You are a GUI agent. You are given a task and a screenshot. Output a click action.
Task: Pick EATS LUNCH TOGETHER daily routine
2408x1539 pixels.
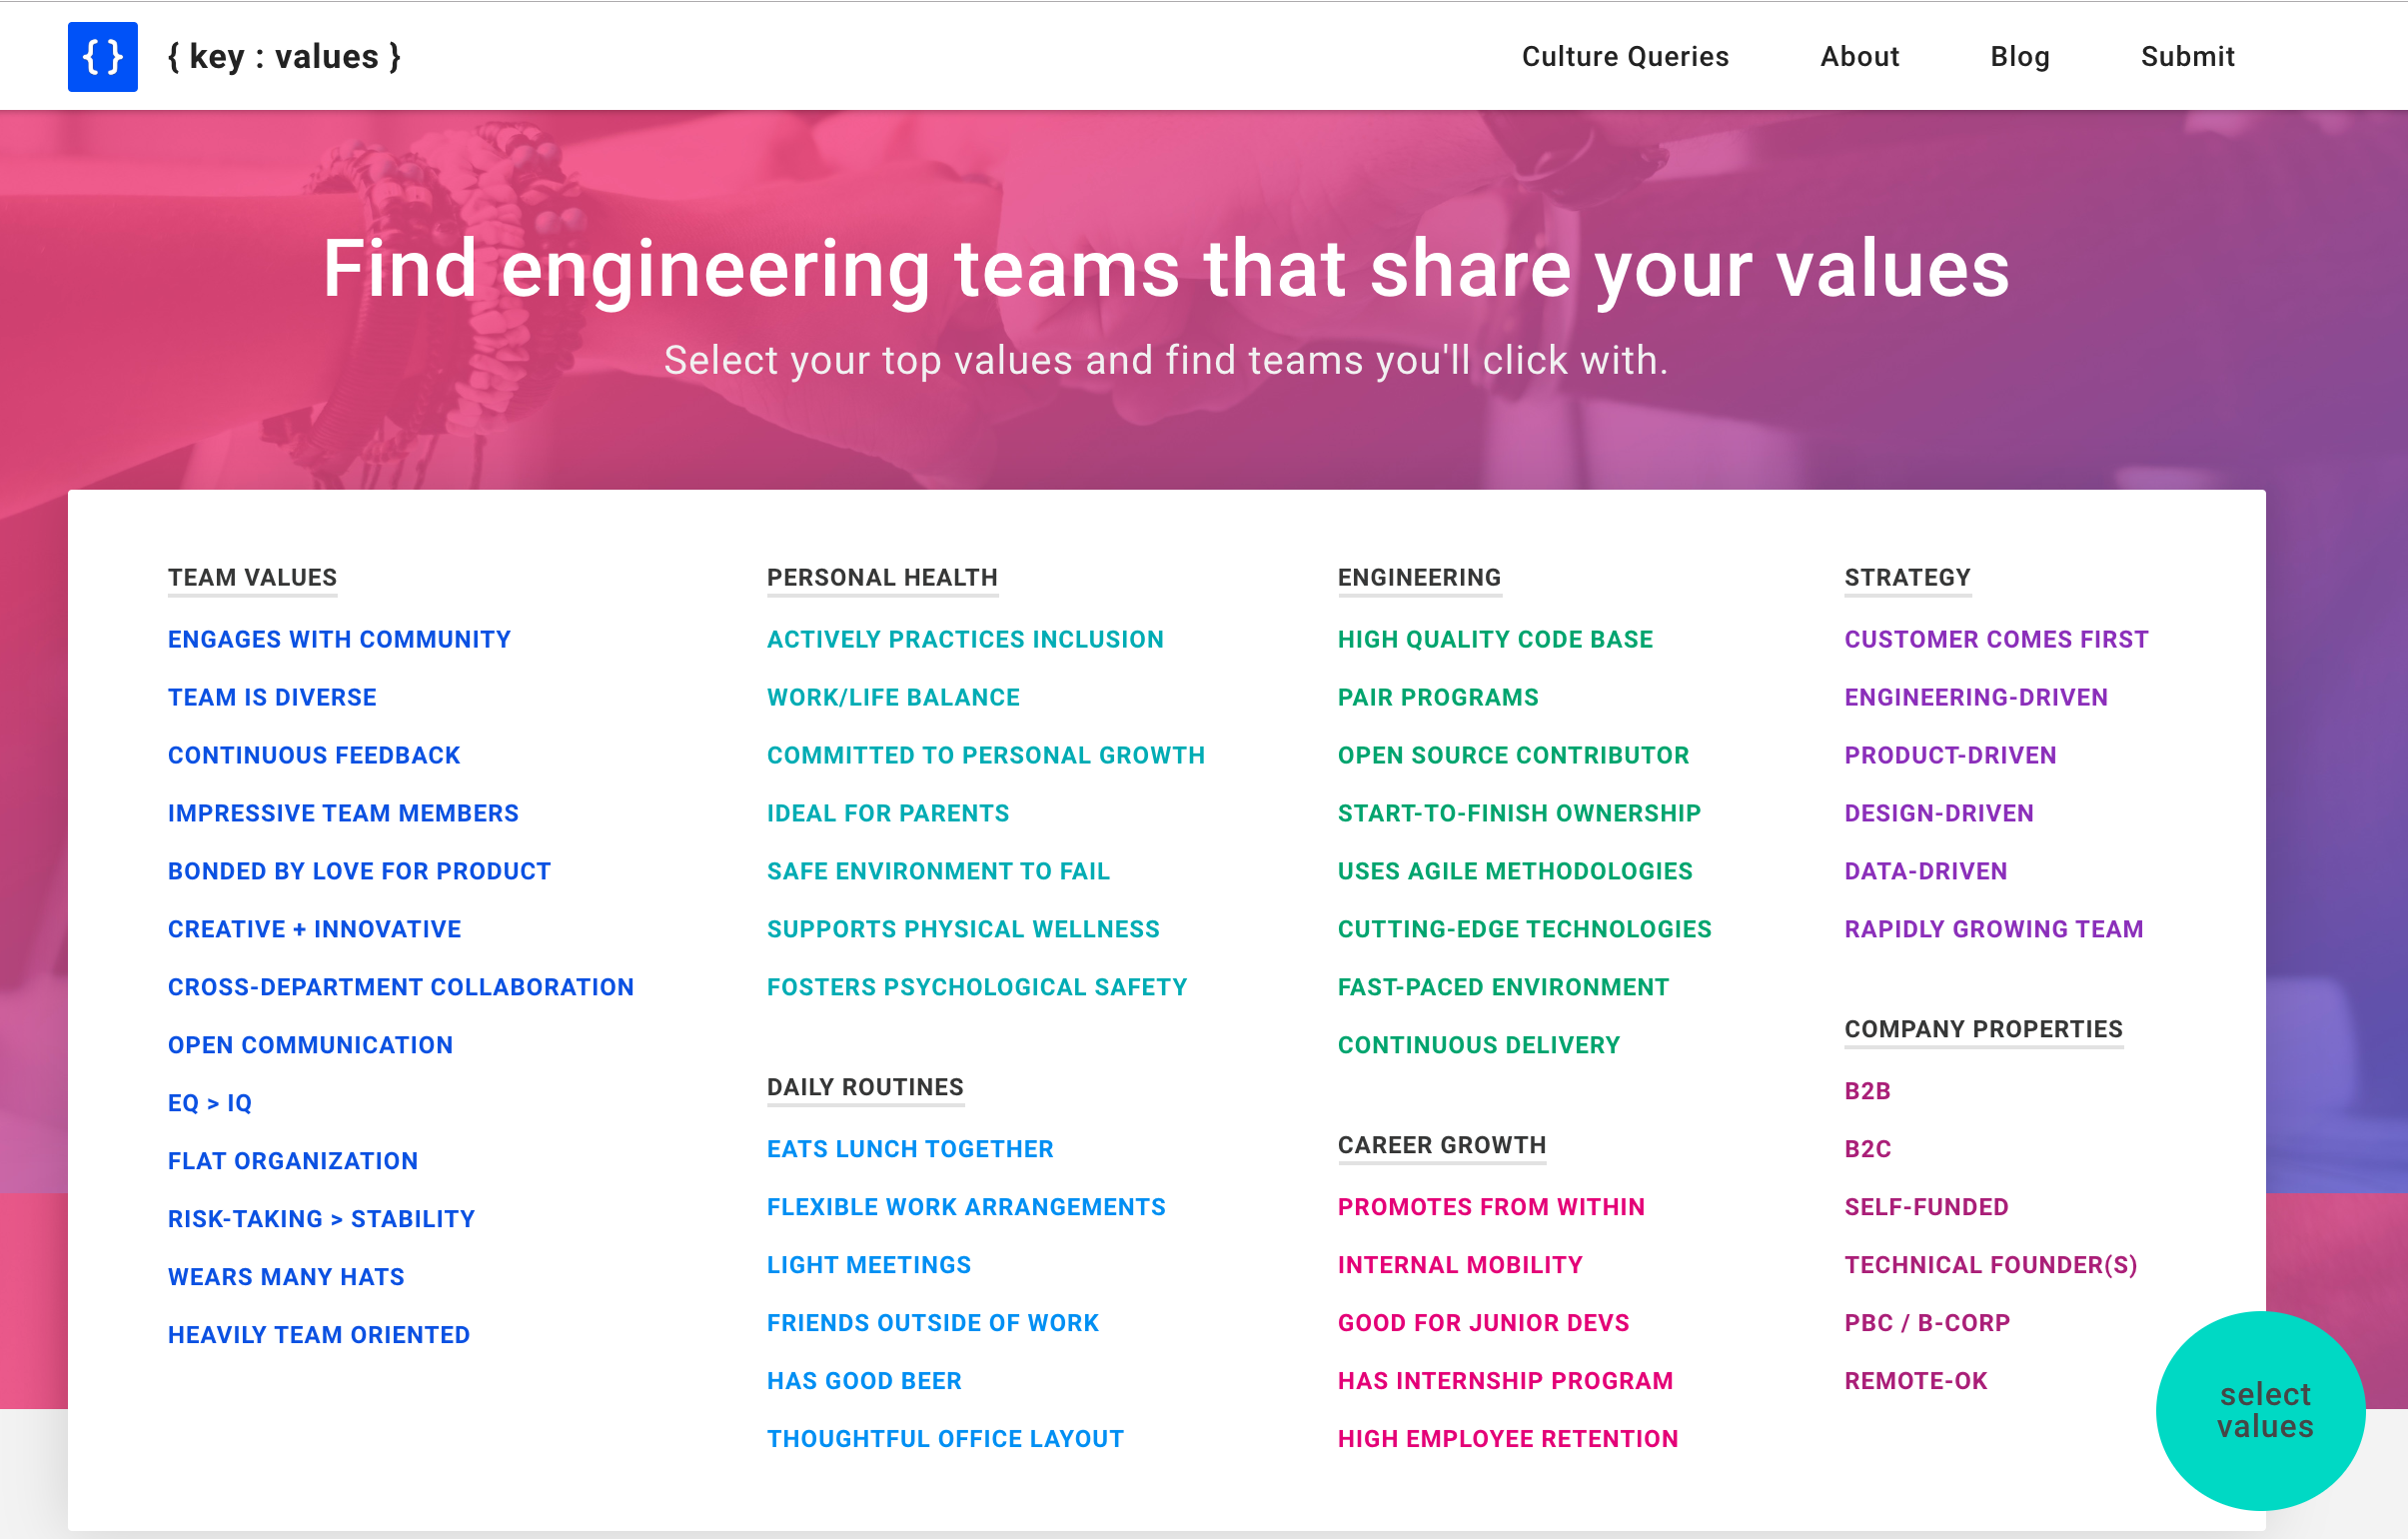coord(910,1148)
